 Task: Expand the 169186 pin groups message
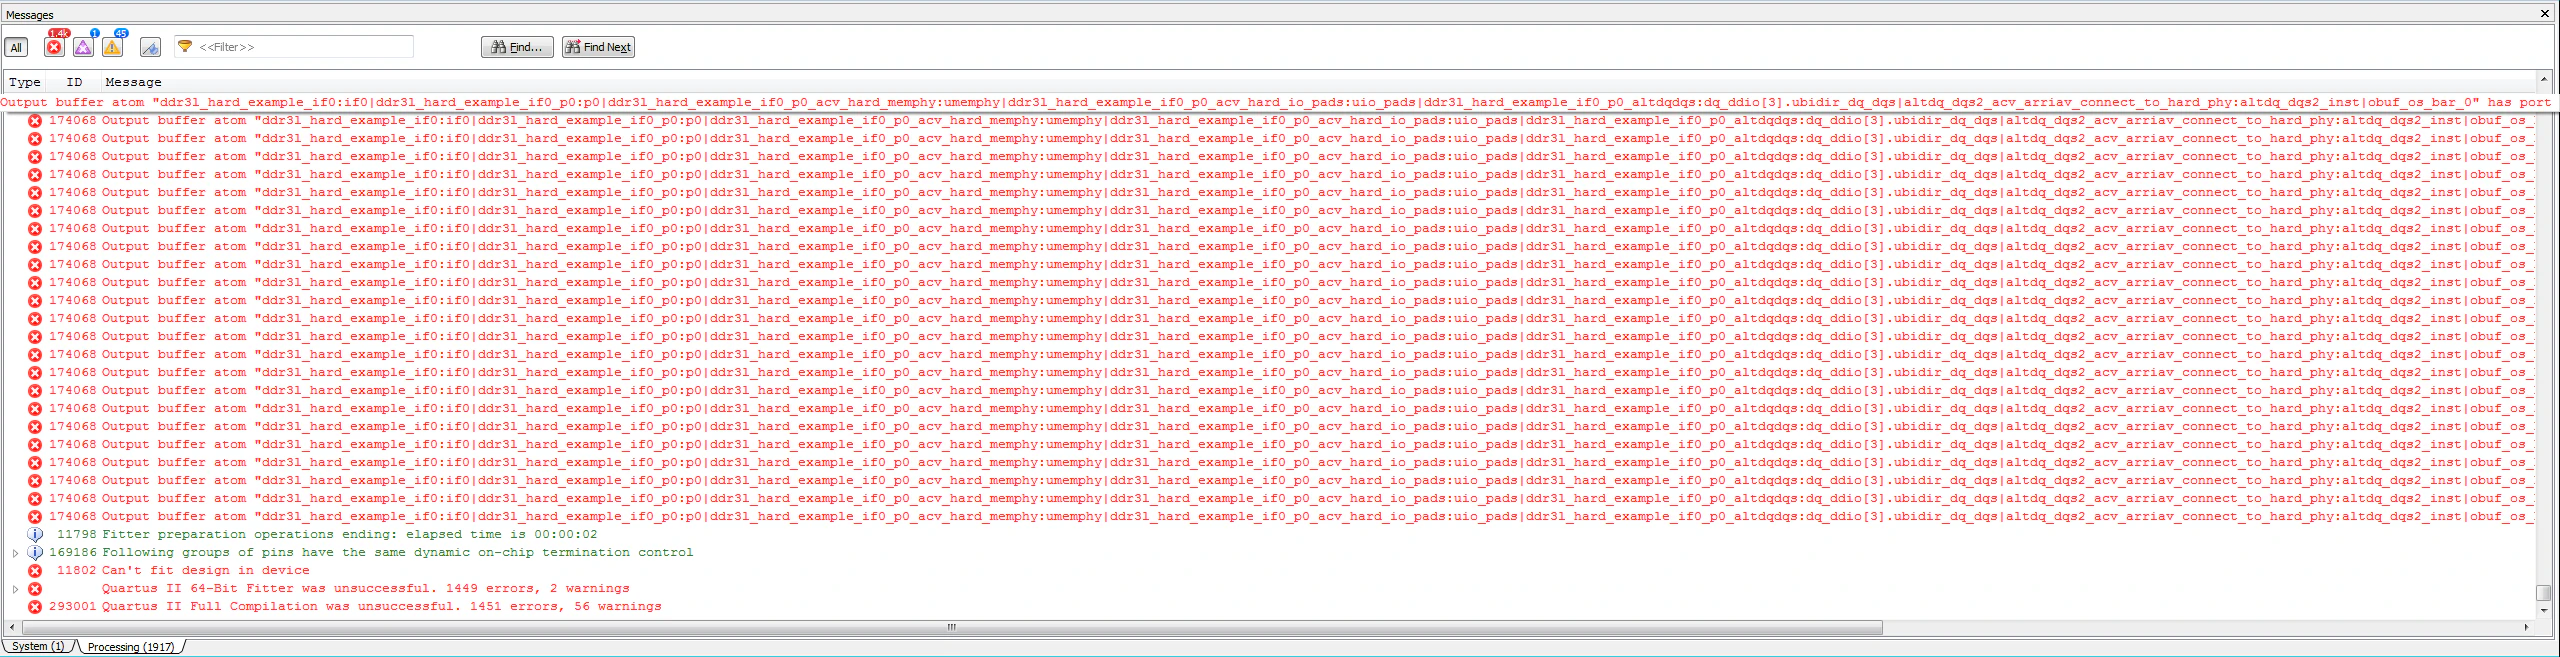click(x=15, y=553)
